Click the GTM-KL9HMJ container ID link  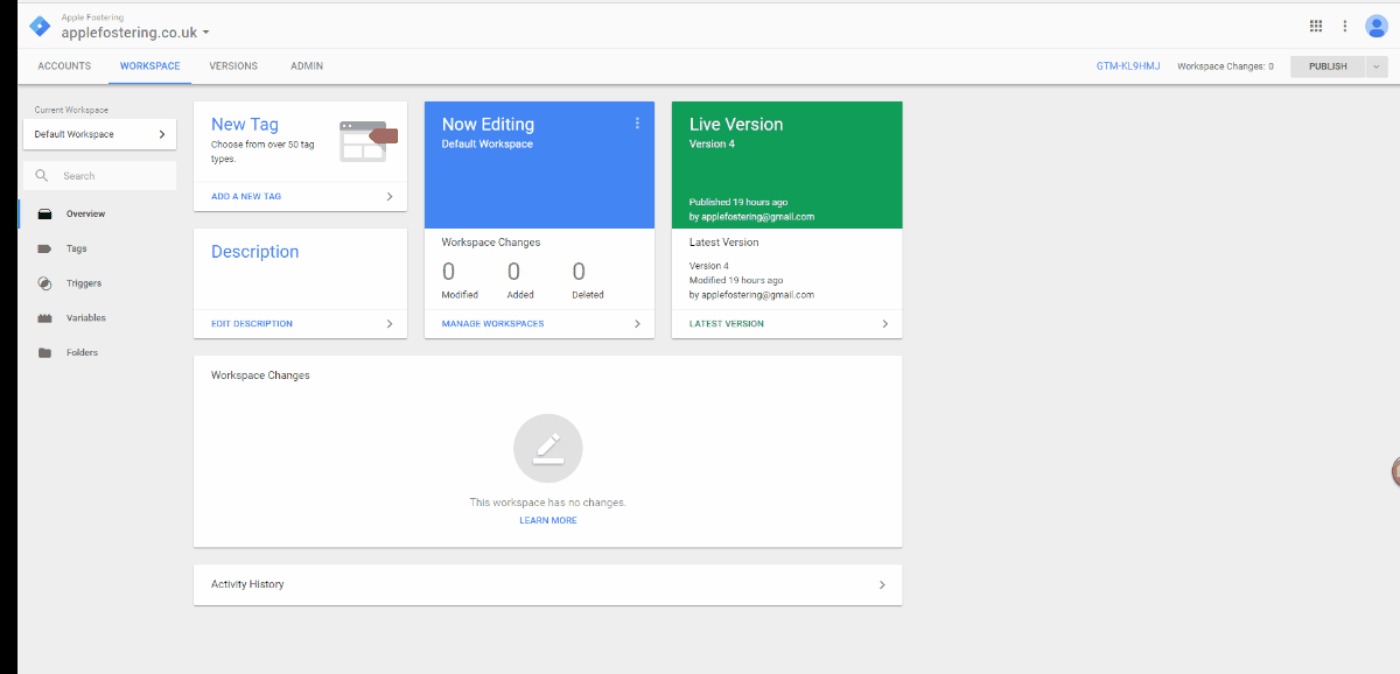click(1129, 67)
